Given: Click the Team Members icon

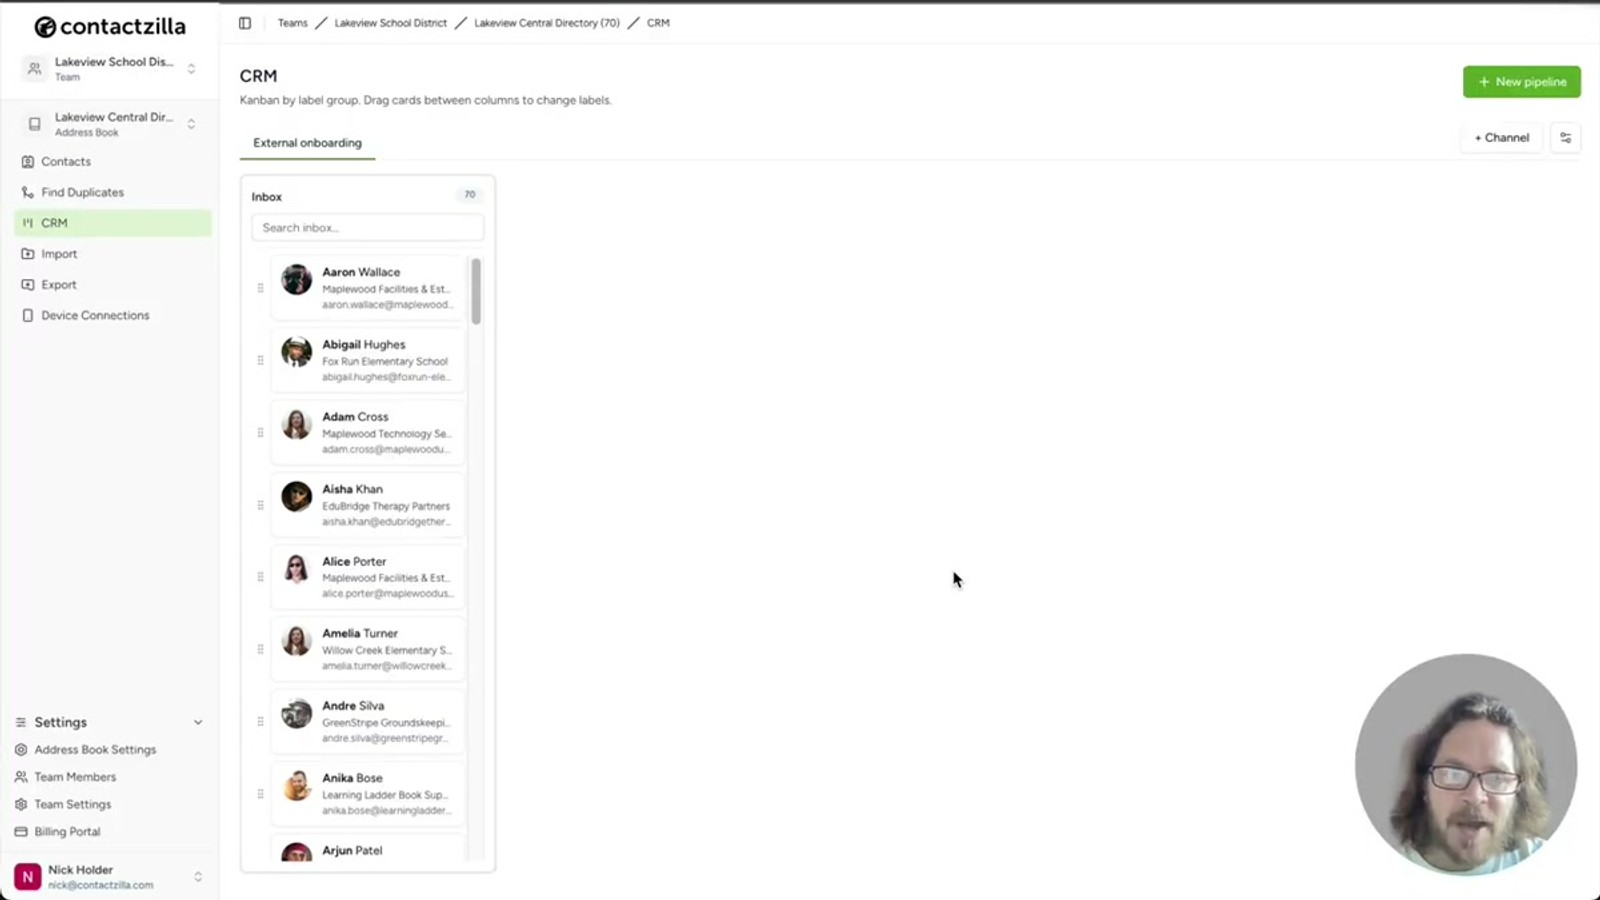Looking at the screenshot, I should (21, 777).
